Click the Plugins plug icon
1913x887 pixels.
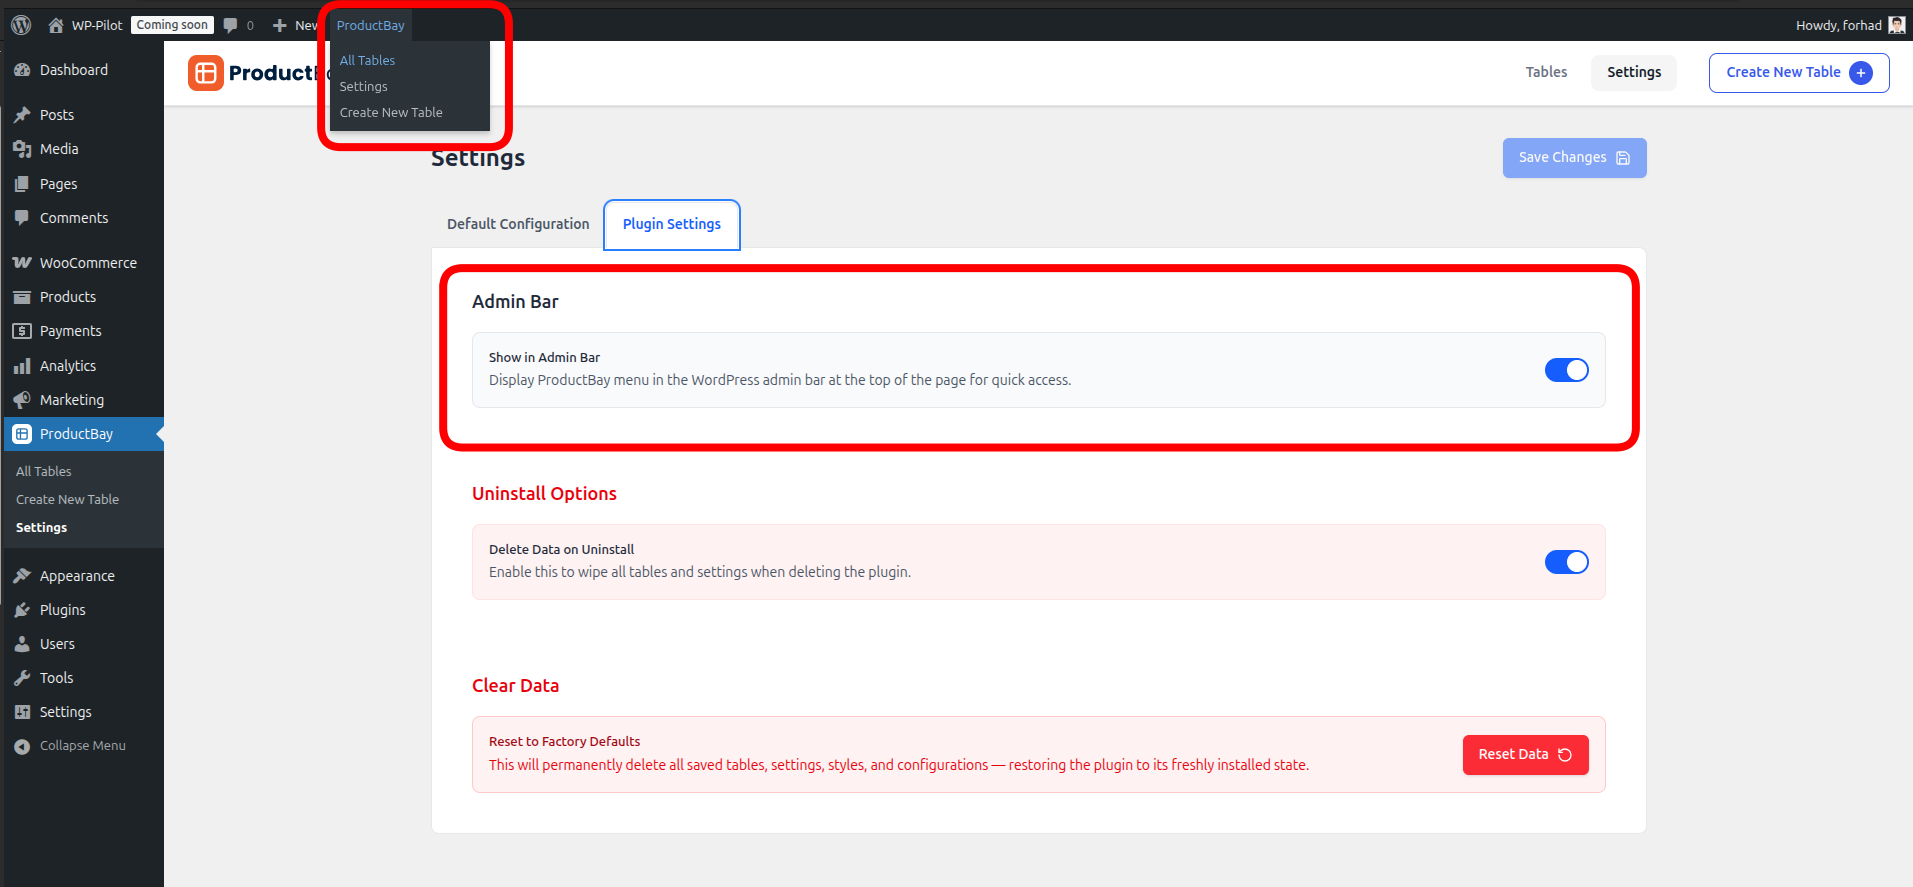[22, 610]
